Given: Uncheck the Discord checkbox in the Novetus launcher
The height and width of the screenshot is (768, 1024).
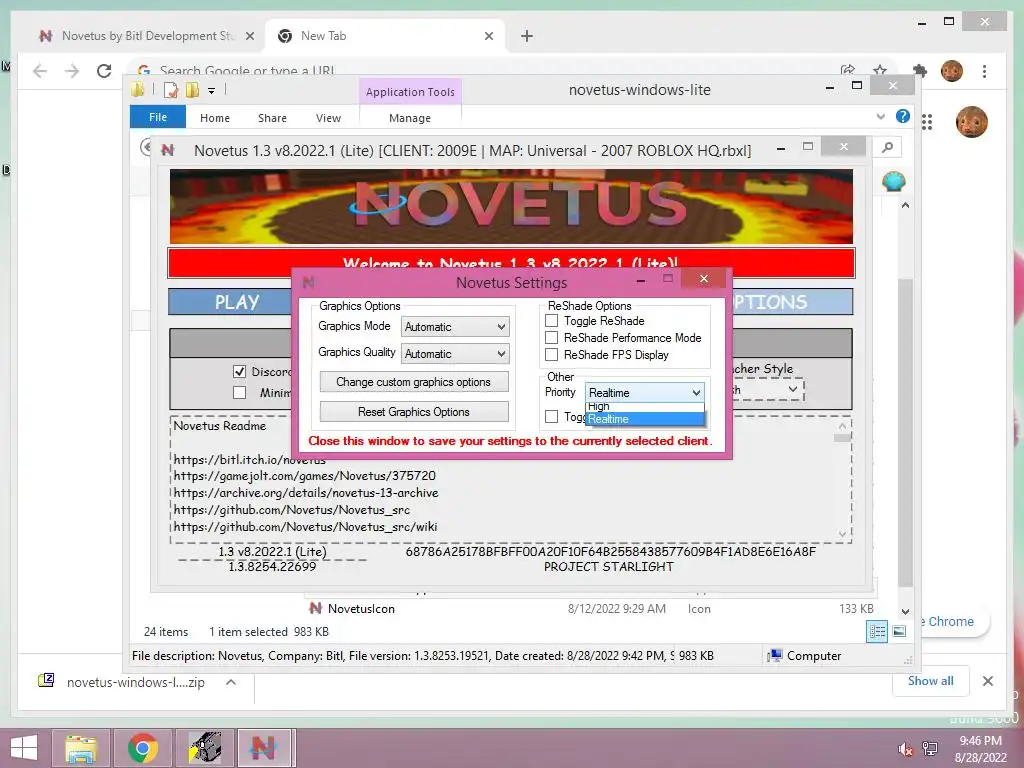Looking at the screenshot, I should 240,372.
